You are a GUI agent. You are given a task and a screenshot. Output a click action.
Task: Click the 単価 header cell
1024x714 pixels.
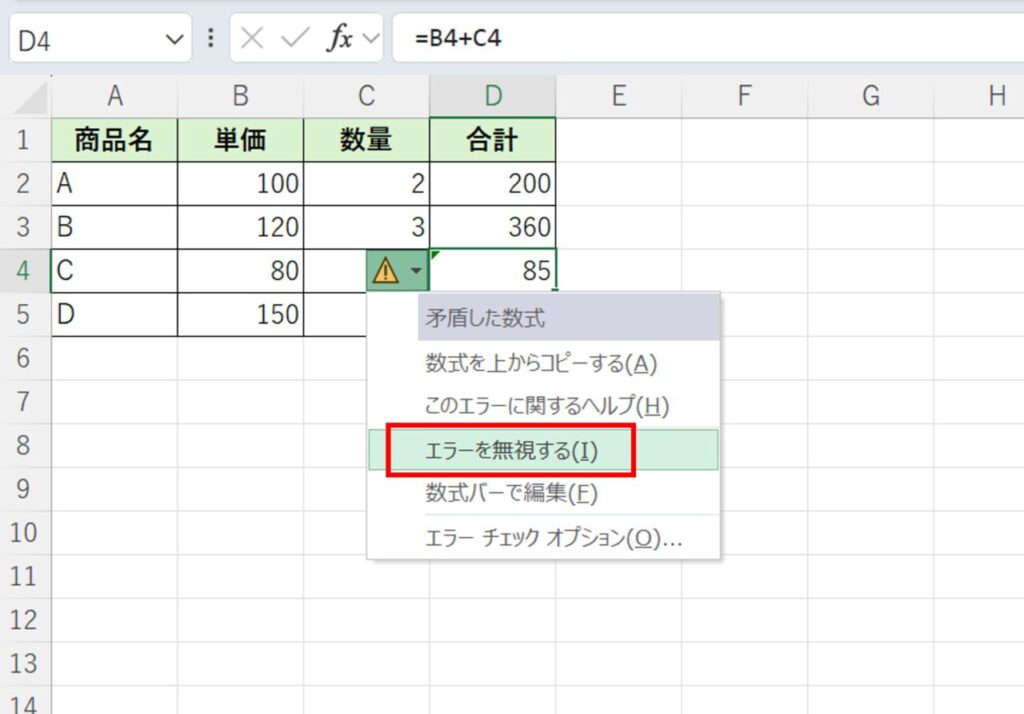point(240,140)
